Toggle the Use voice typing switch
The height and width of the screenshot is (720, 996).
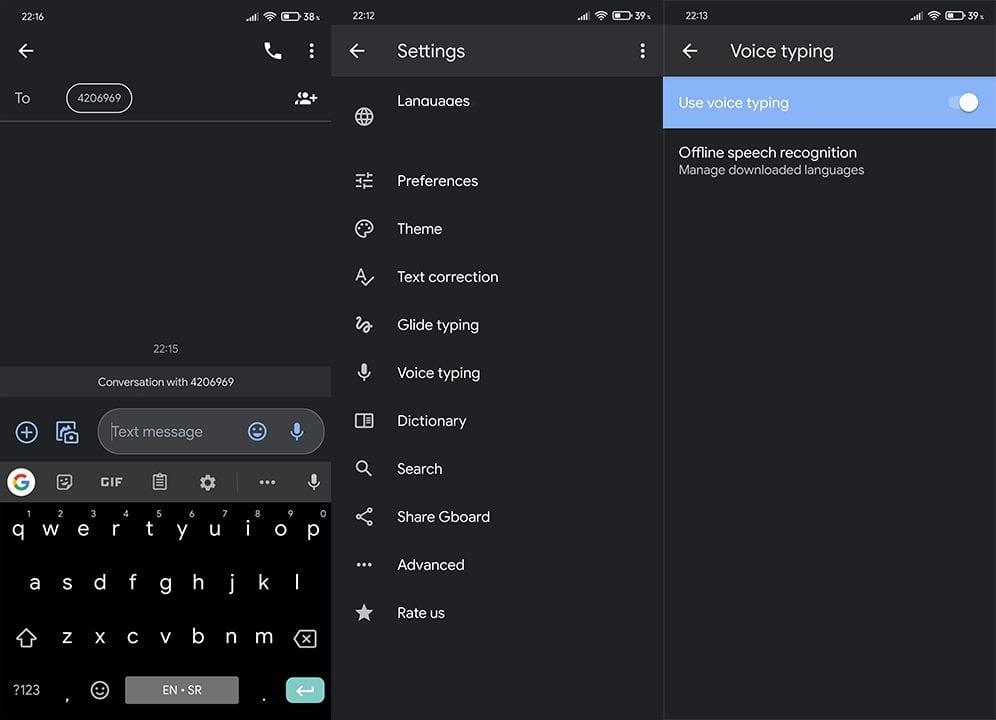point(963,103)
